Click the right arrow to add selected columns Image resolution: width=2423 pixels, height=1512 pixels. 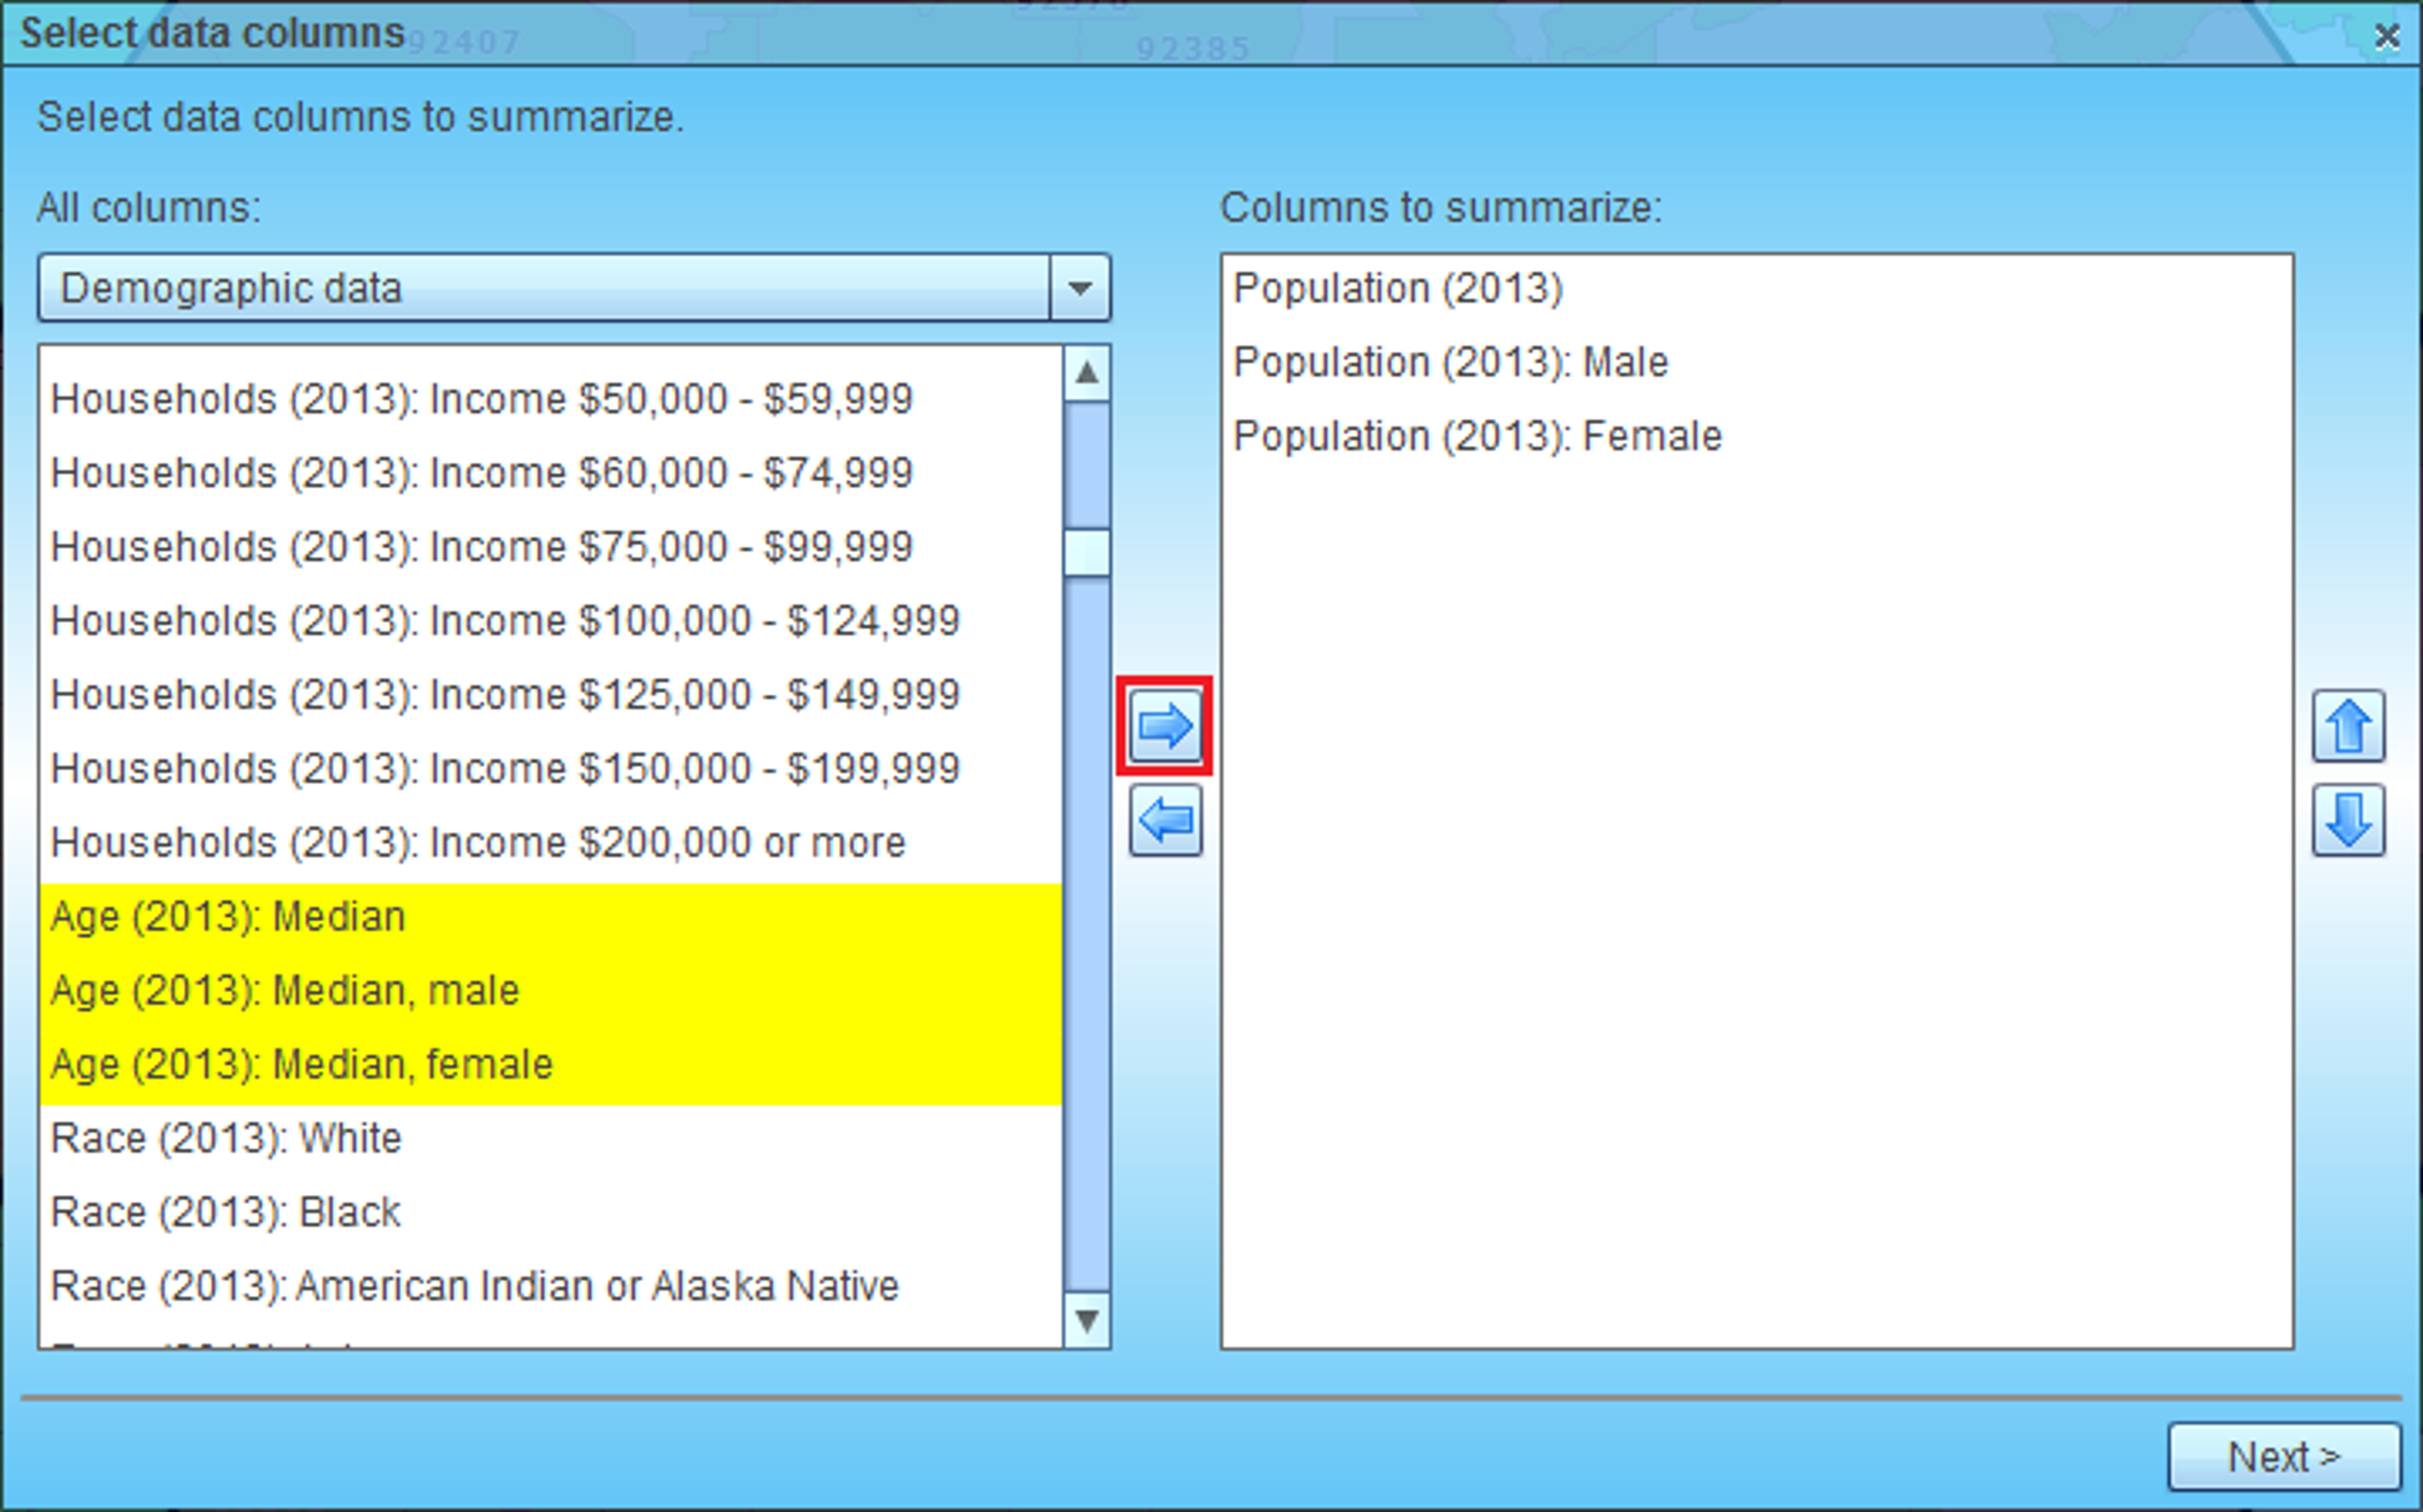1165,726
